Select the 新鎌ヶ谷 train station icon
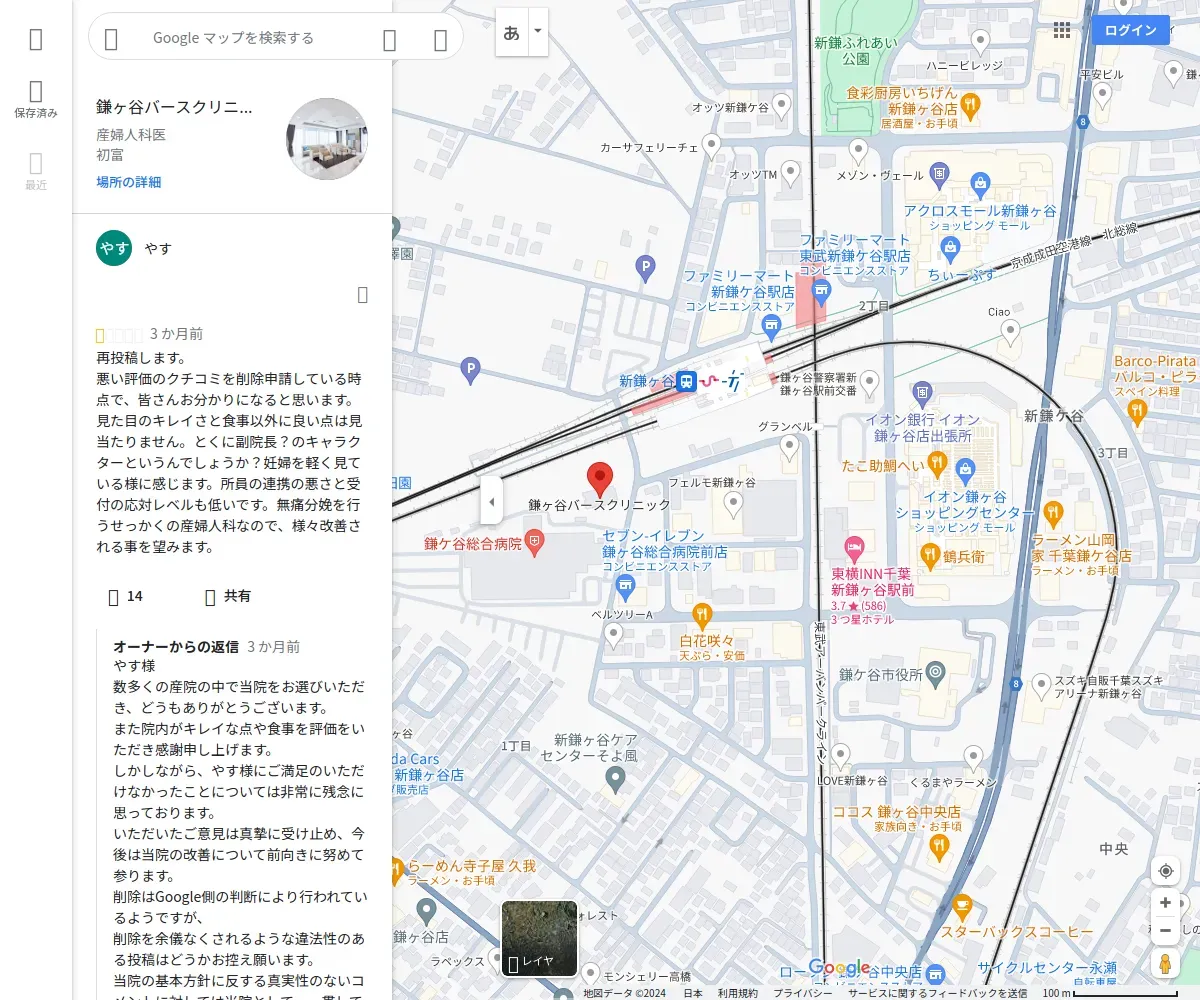The height and width of the screenshot is (1000, 1200). click(x=686, y=381)
